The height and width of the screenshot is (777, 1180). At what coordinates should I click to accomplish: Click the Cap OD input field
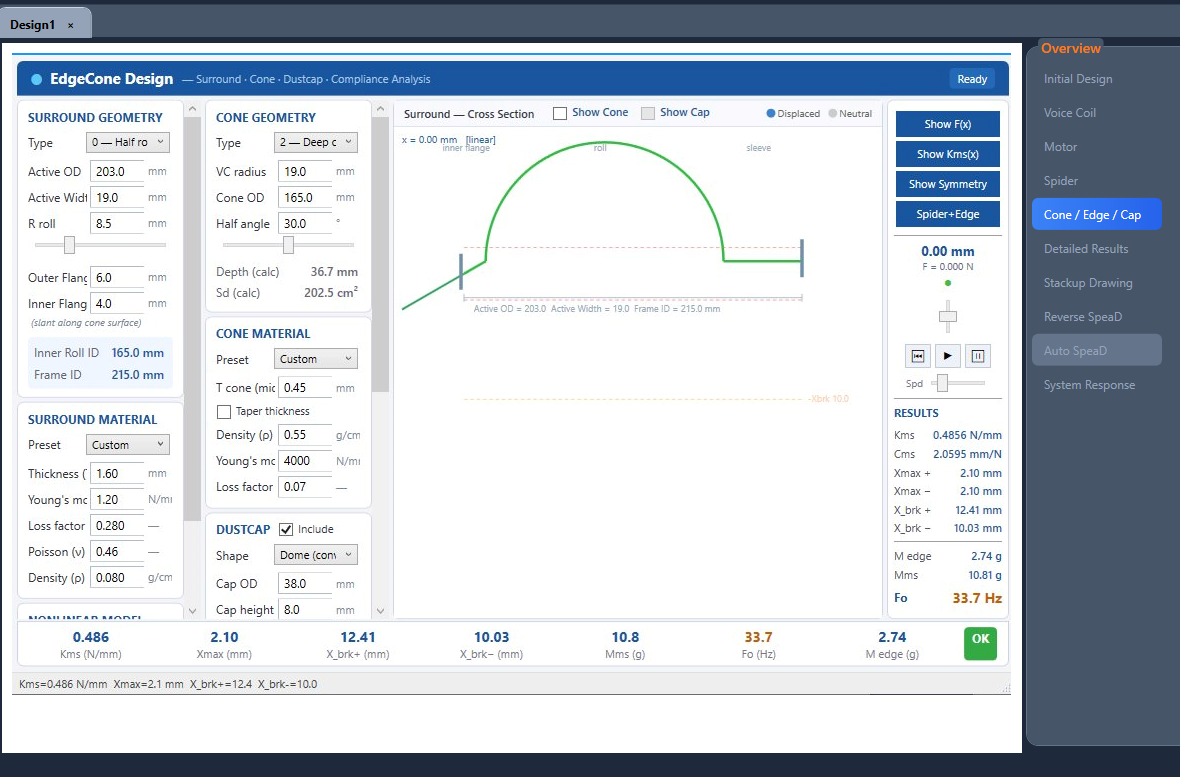pos(305,584)
